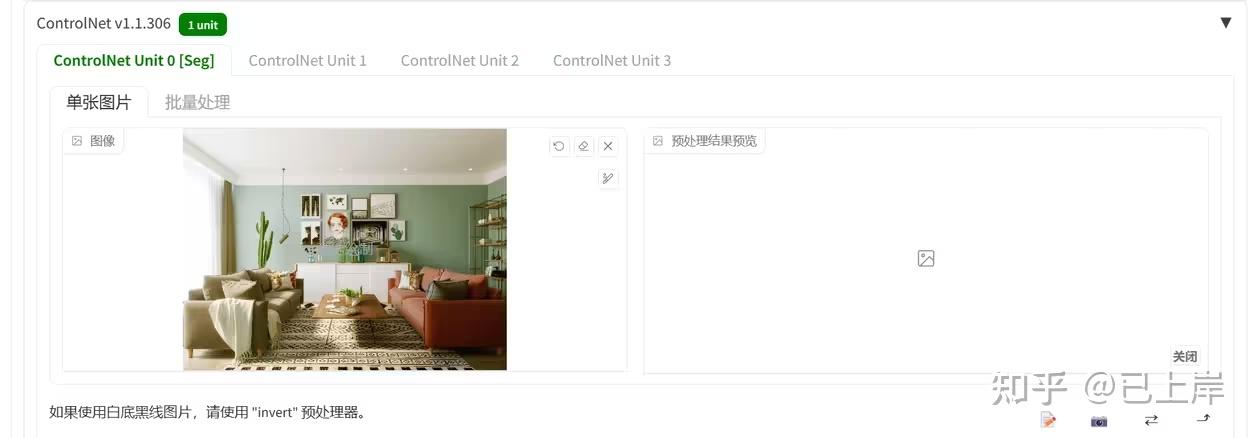This screenshot has width=1256, height=438.
Task: Remove the uploaded image with the X icon
Action: tap(608, 146)
